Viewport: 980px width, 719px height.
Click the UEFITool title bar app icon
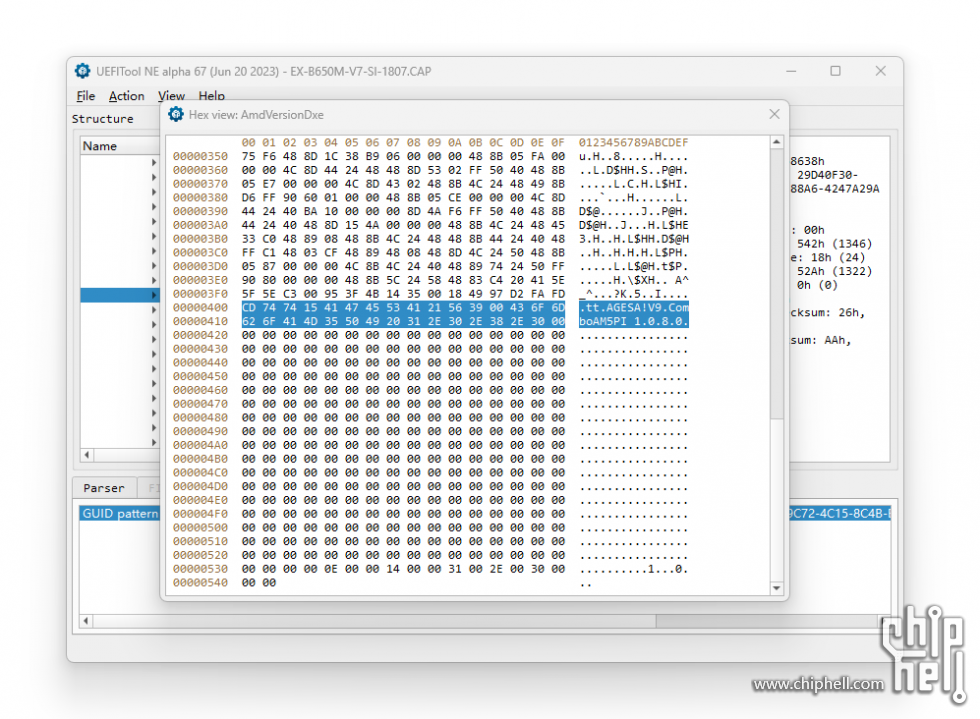click(82, 71)
